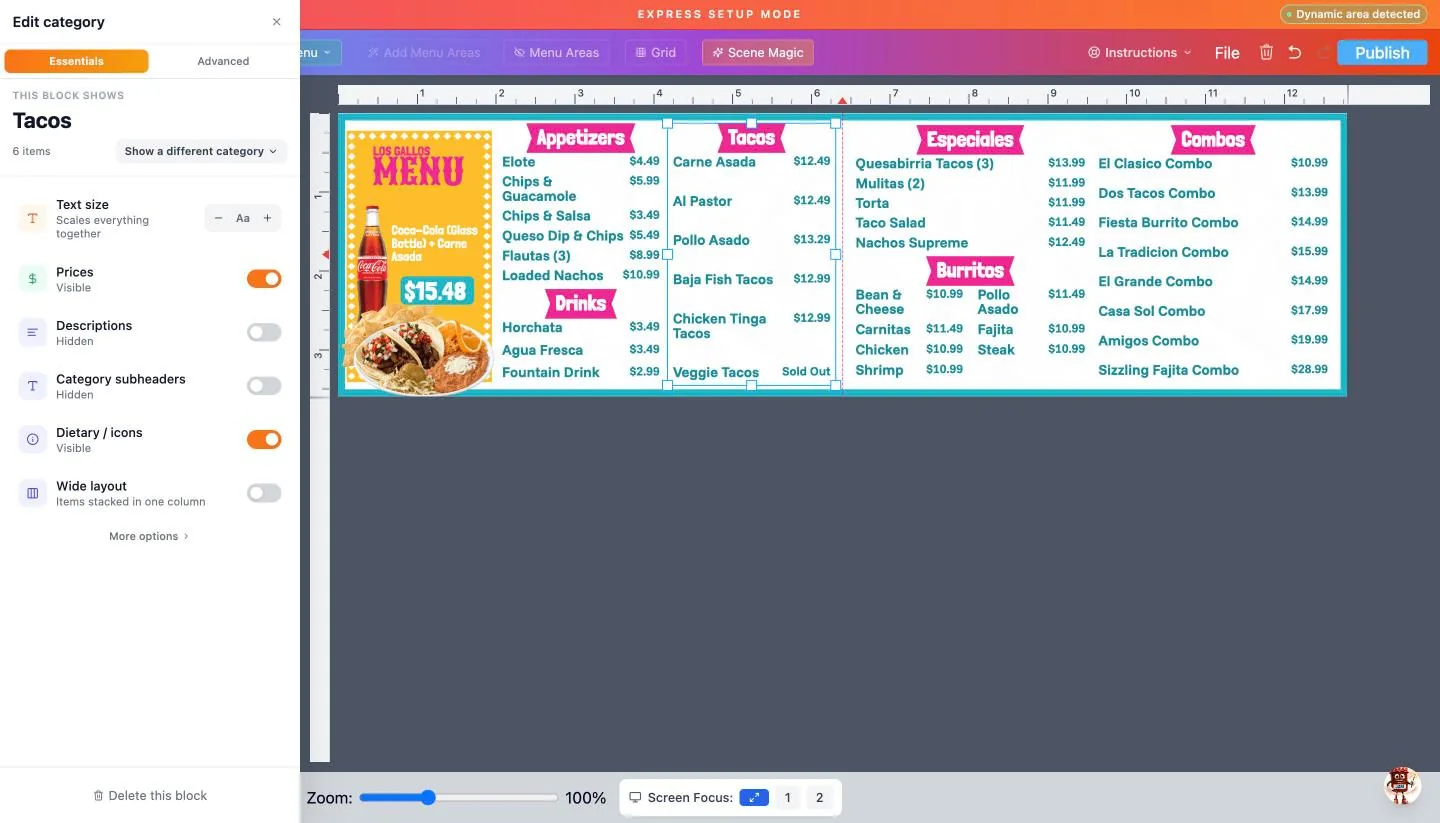
Task: Select the Especiales header on the menu canvas
Action: point(970,140)
